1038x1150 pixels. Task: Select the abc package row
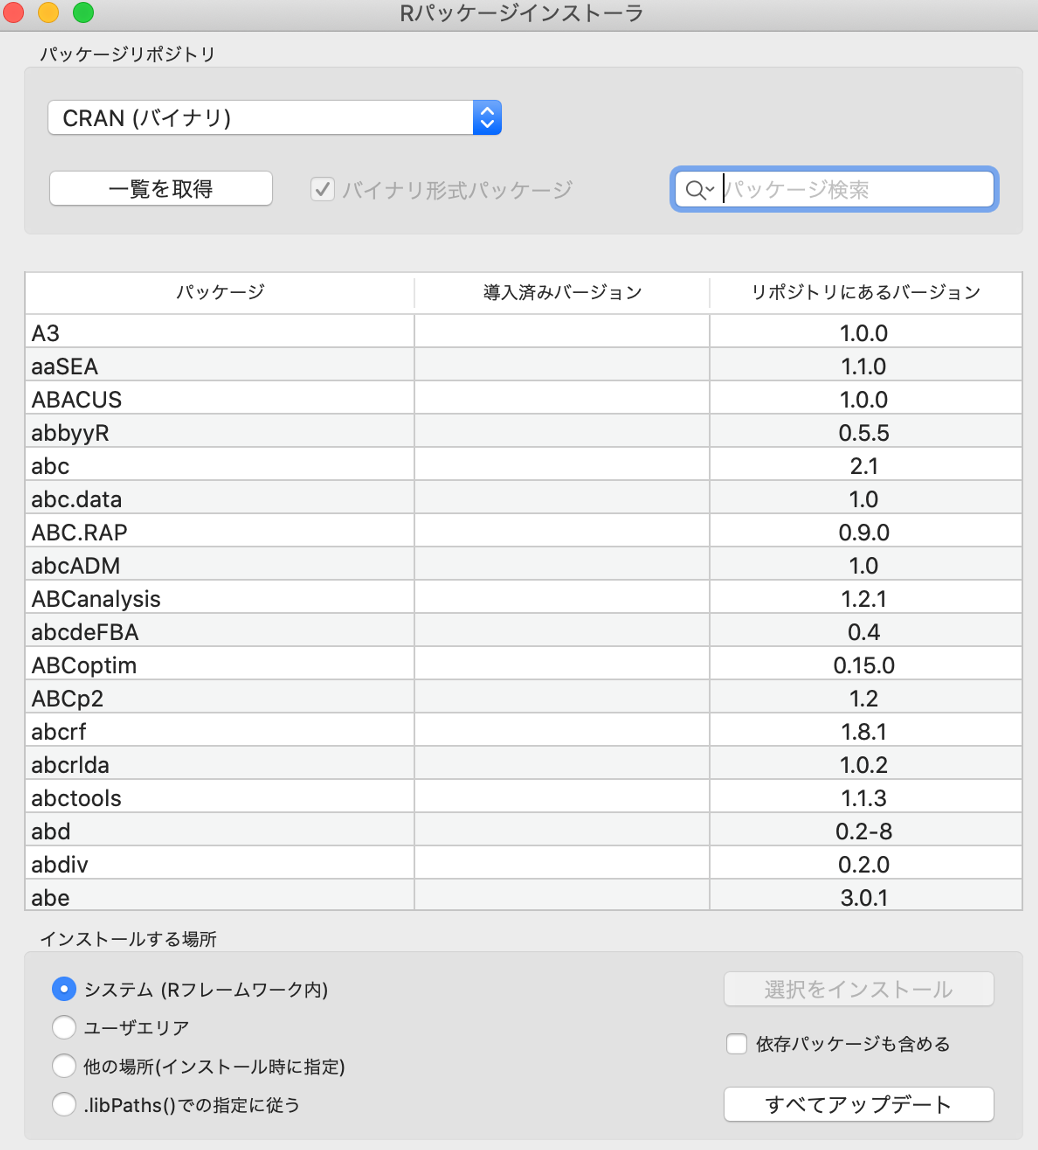[524, 466]
